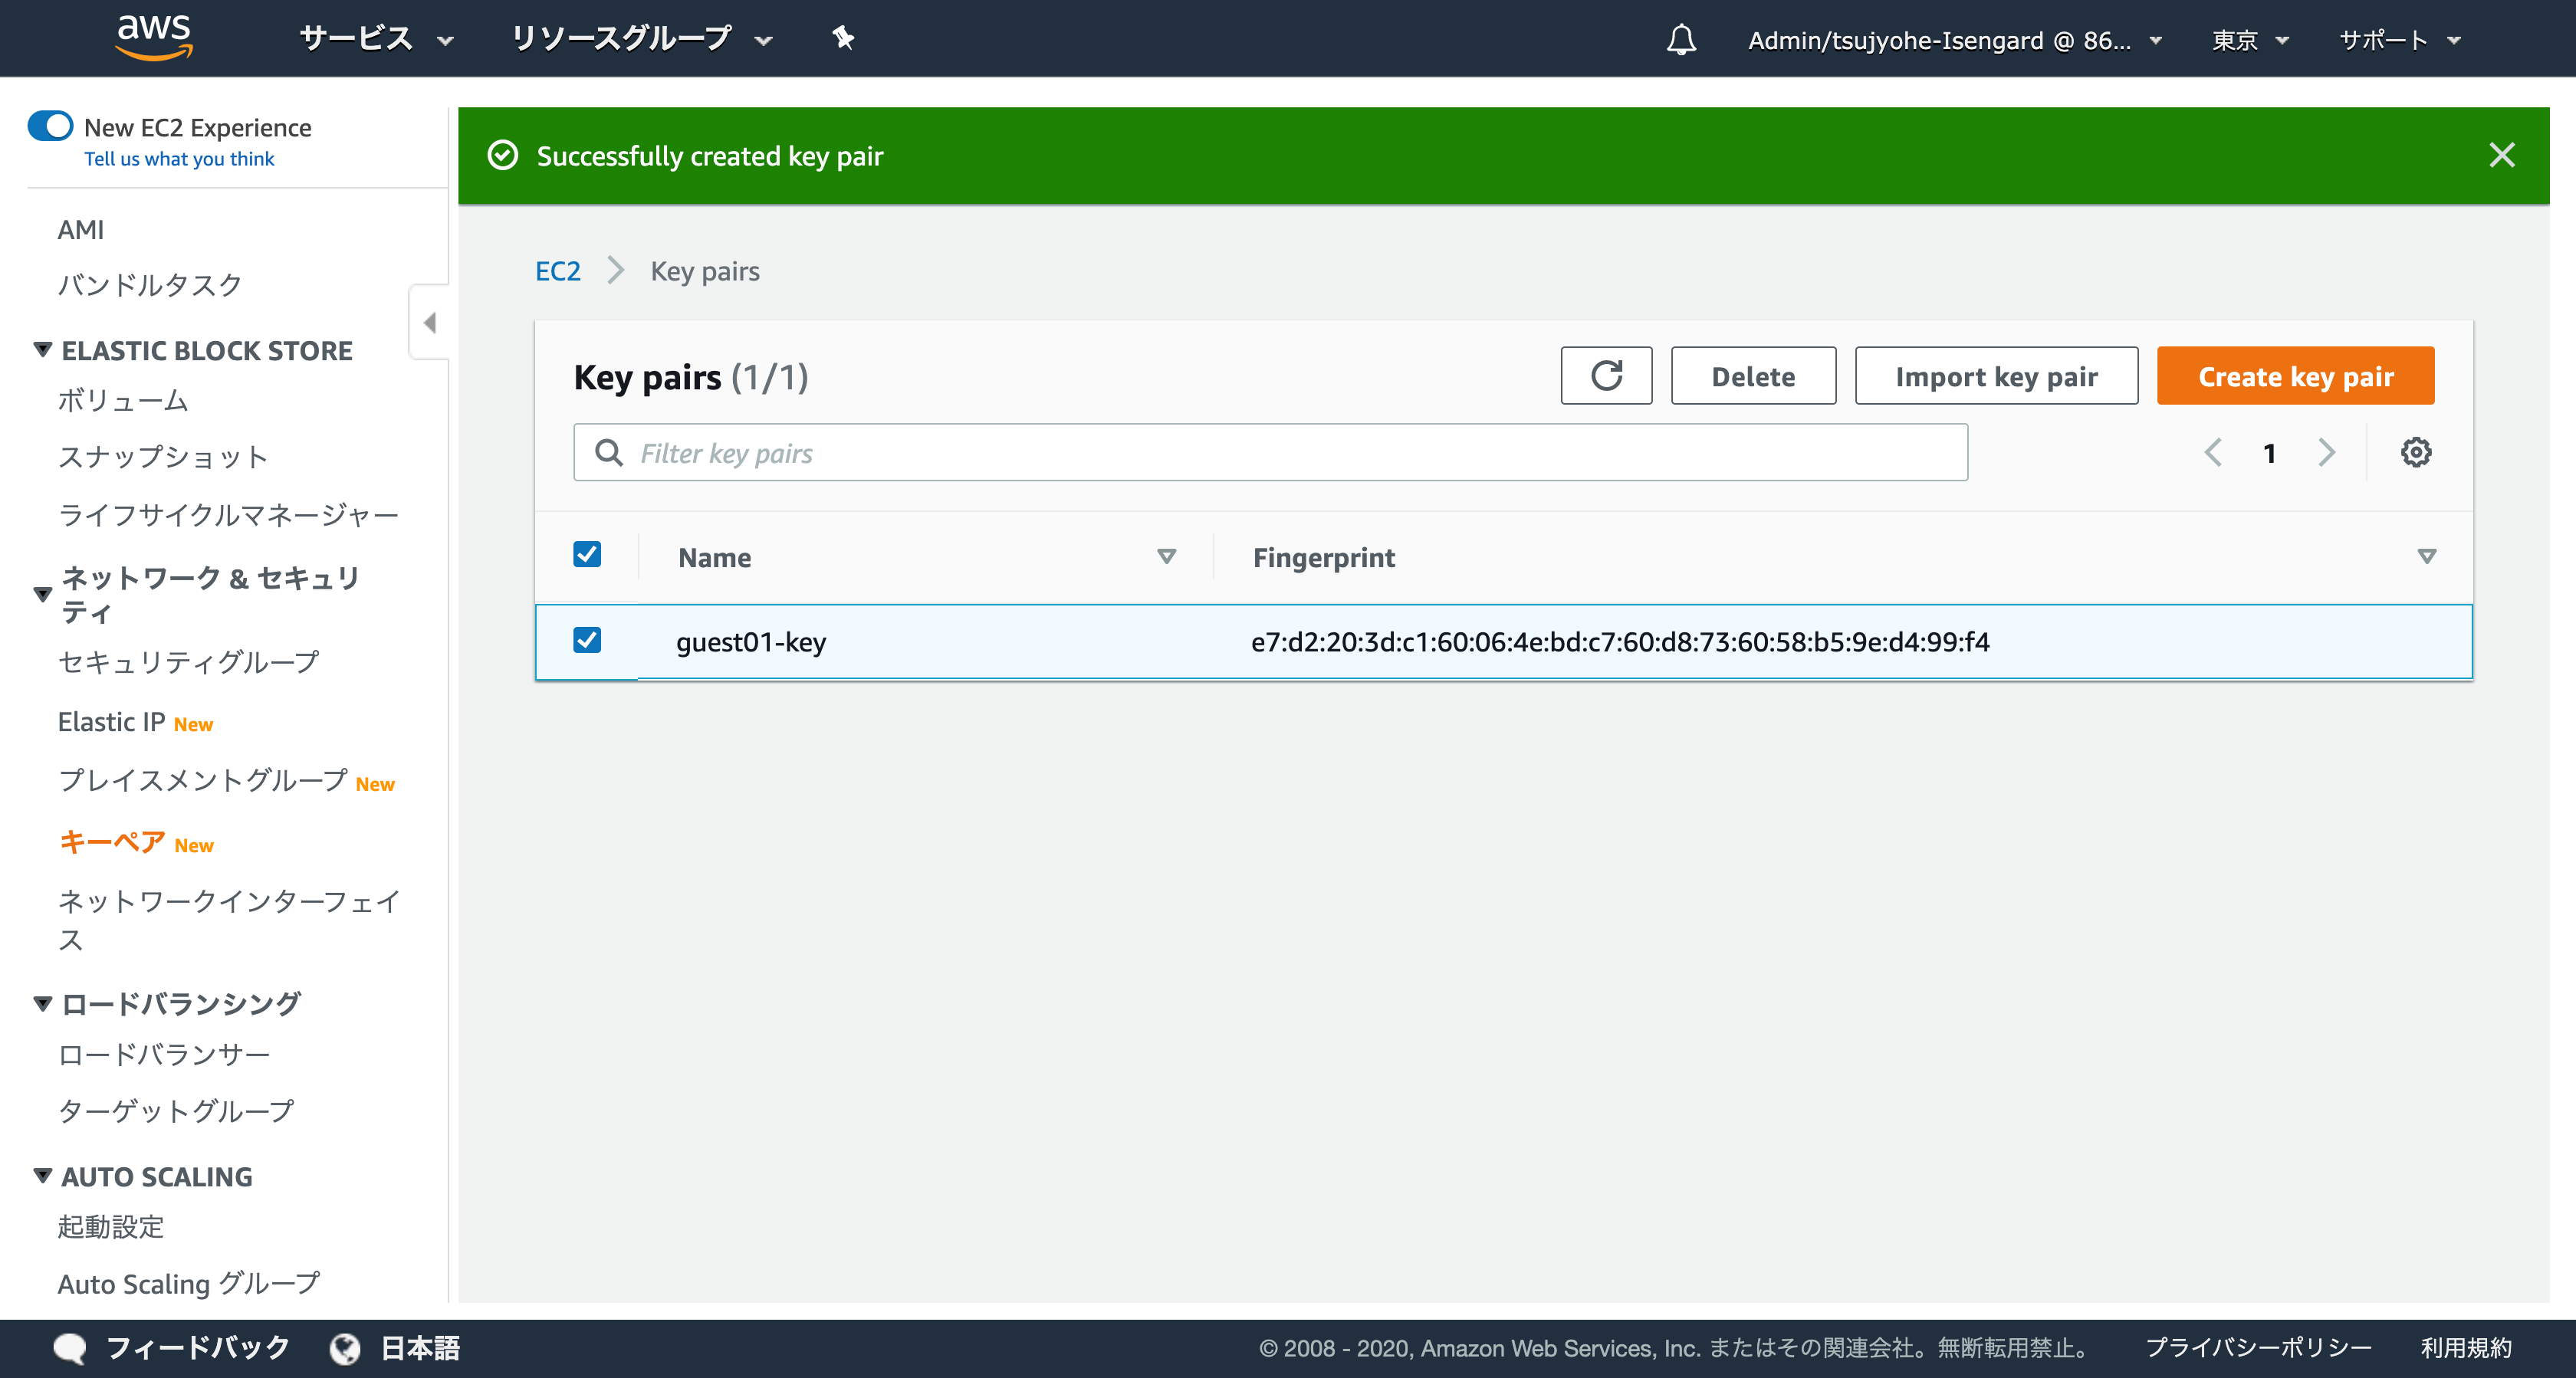Screen dimensions: 2576x1378
Task: Collapse ネットワーク & セキュリティ section
Action: click(x=43, y=594)
